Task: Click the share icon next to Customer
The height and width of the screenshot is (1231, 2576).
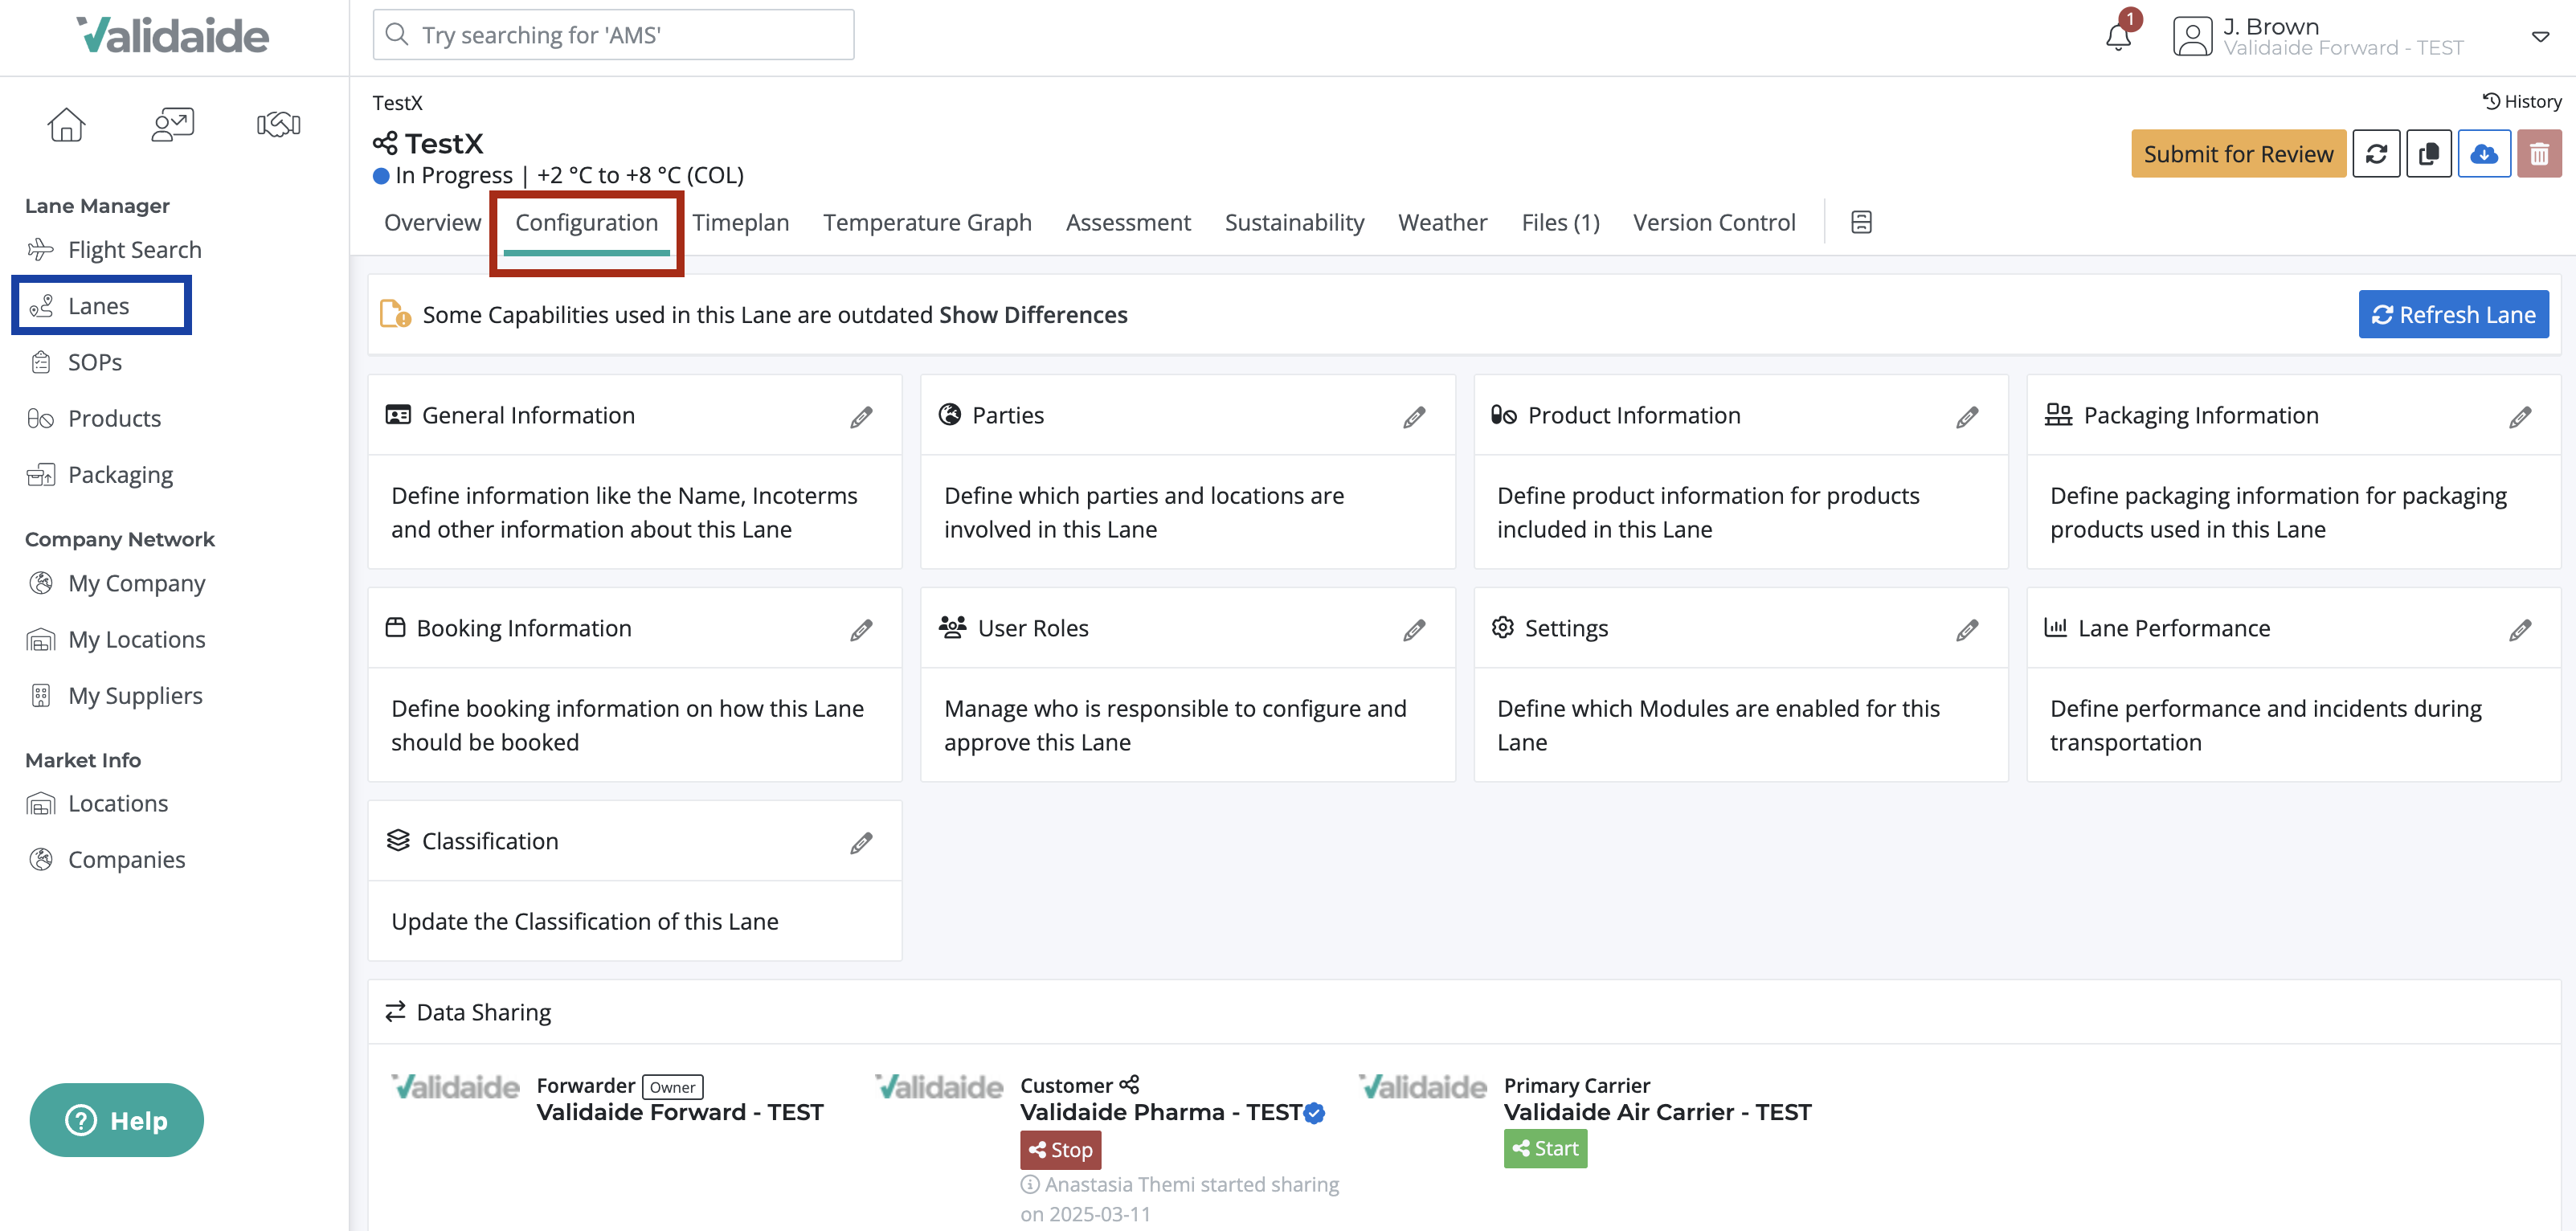Action: pyautogui.click(x=1129, y=1085)
